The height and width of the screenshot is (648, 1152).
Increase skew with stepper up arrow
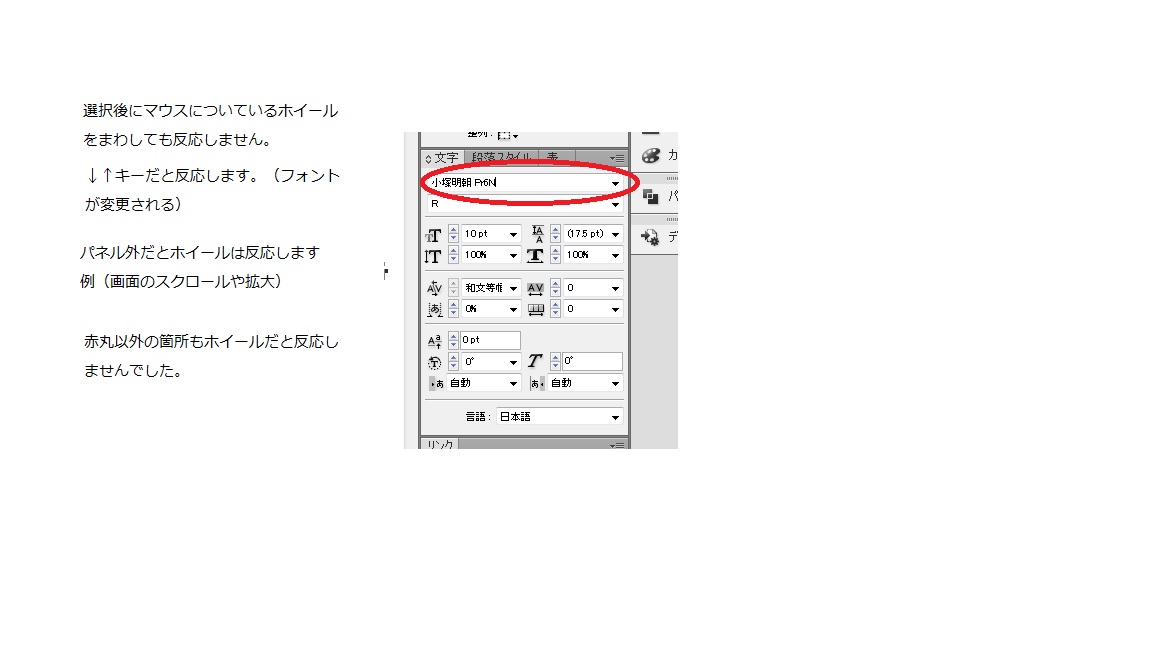click(555, 358)
